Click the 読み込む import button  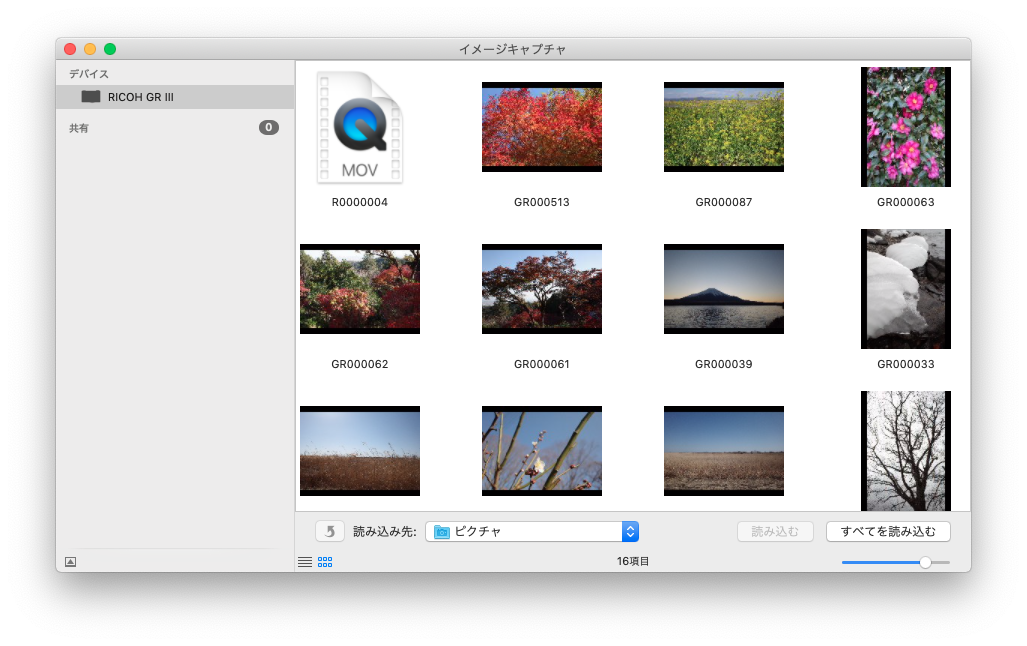point(775,531)
